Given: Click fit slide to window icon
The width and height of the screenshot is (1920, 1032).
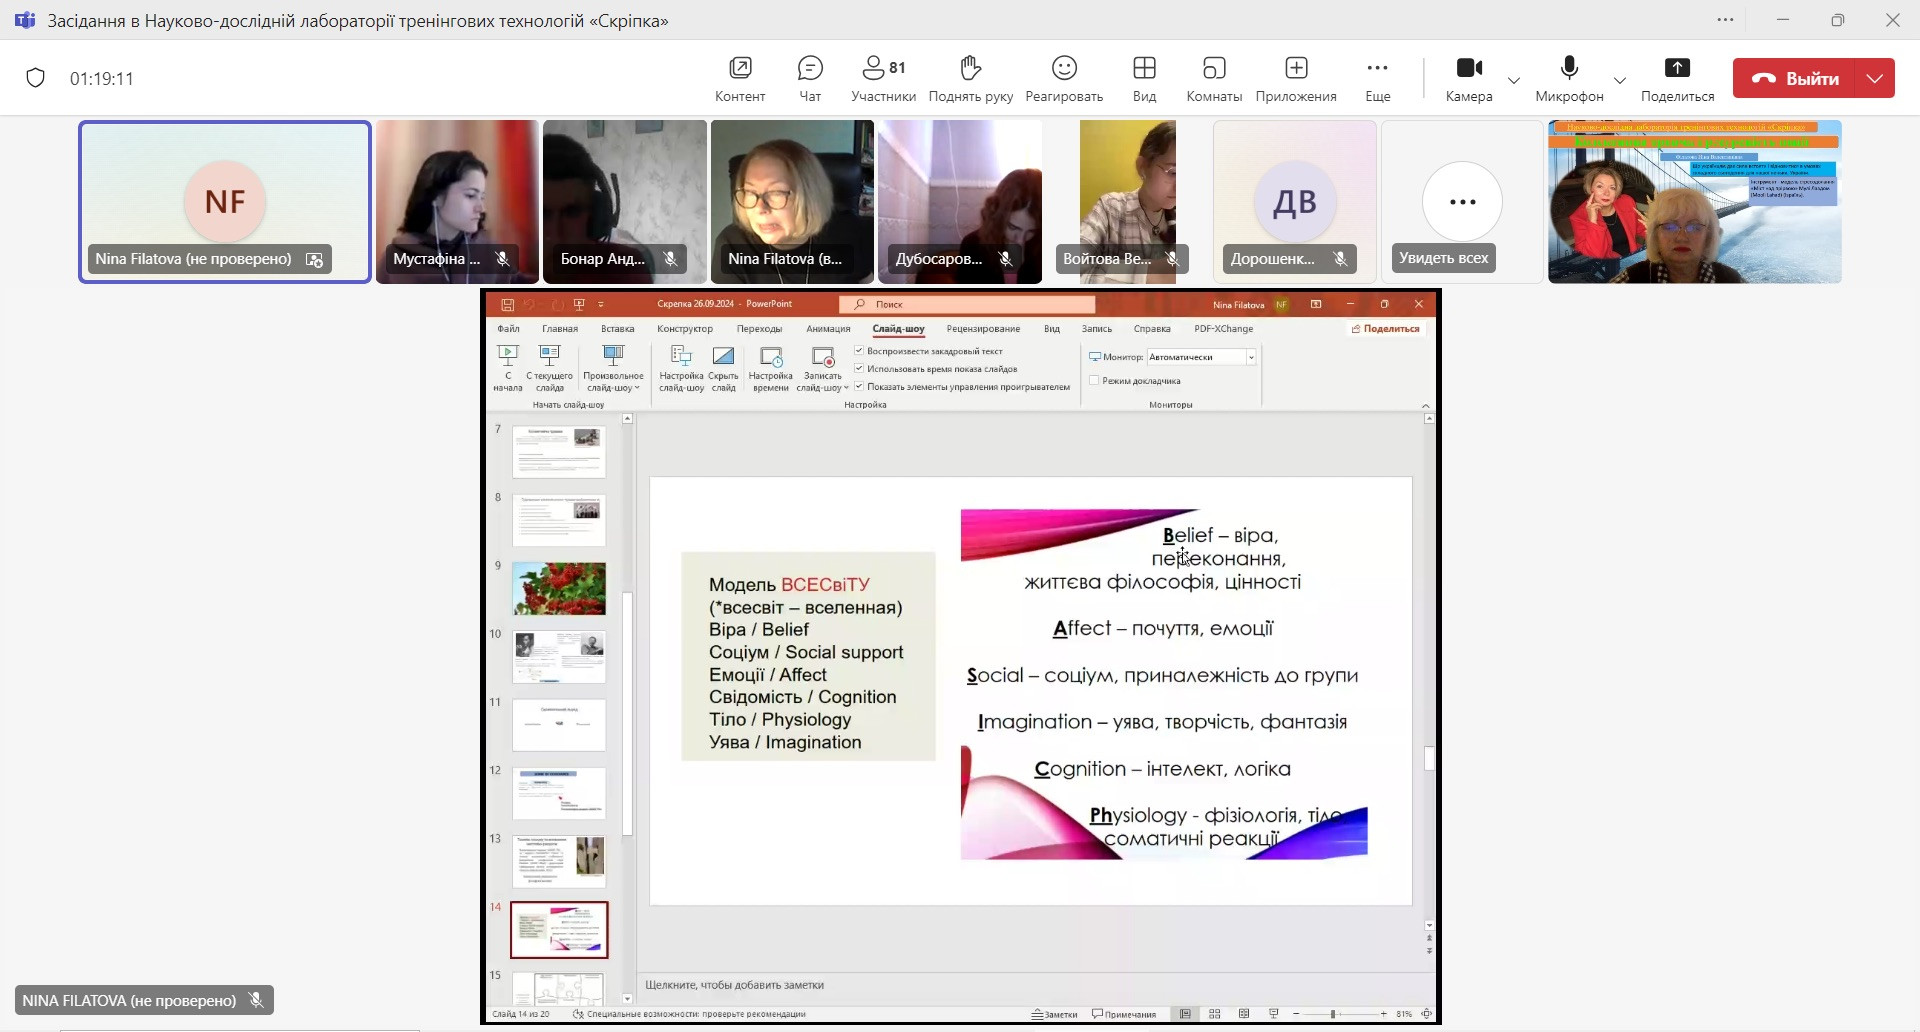Looking at the screenshot, I should [x=1426, y=1014].
